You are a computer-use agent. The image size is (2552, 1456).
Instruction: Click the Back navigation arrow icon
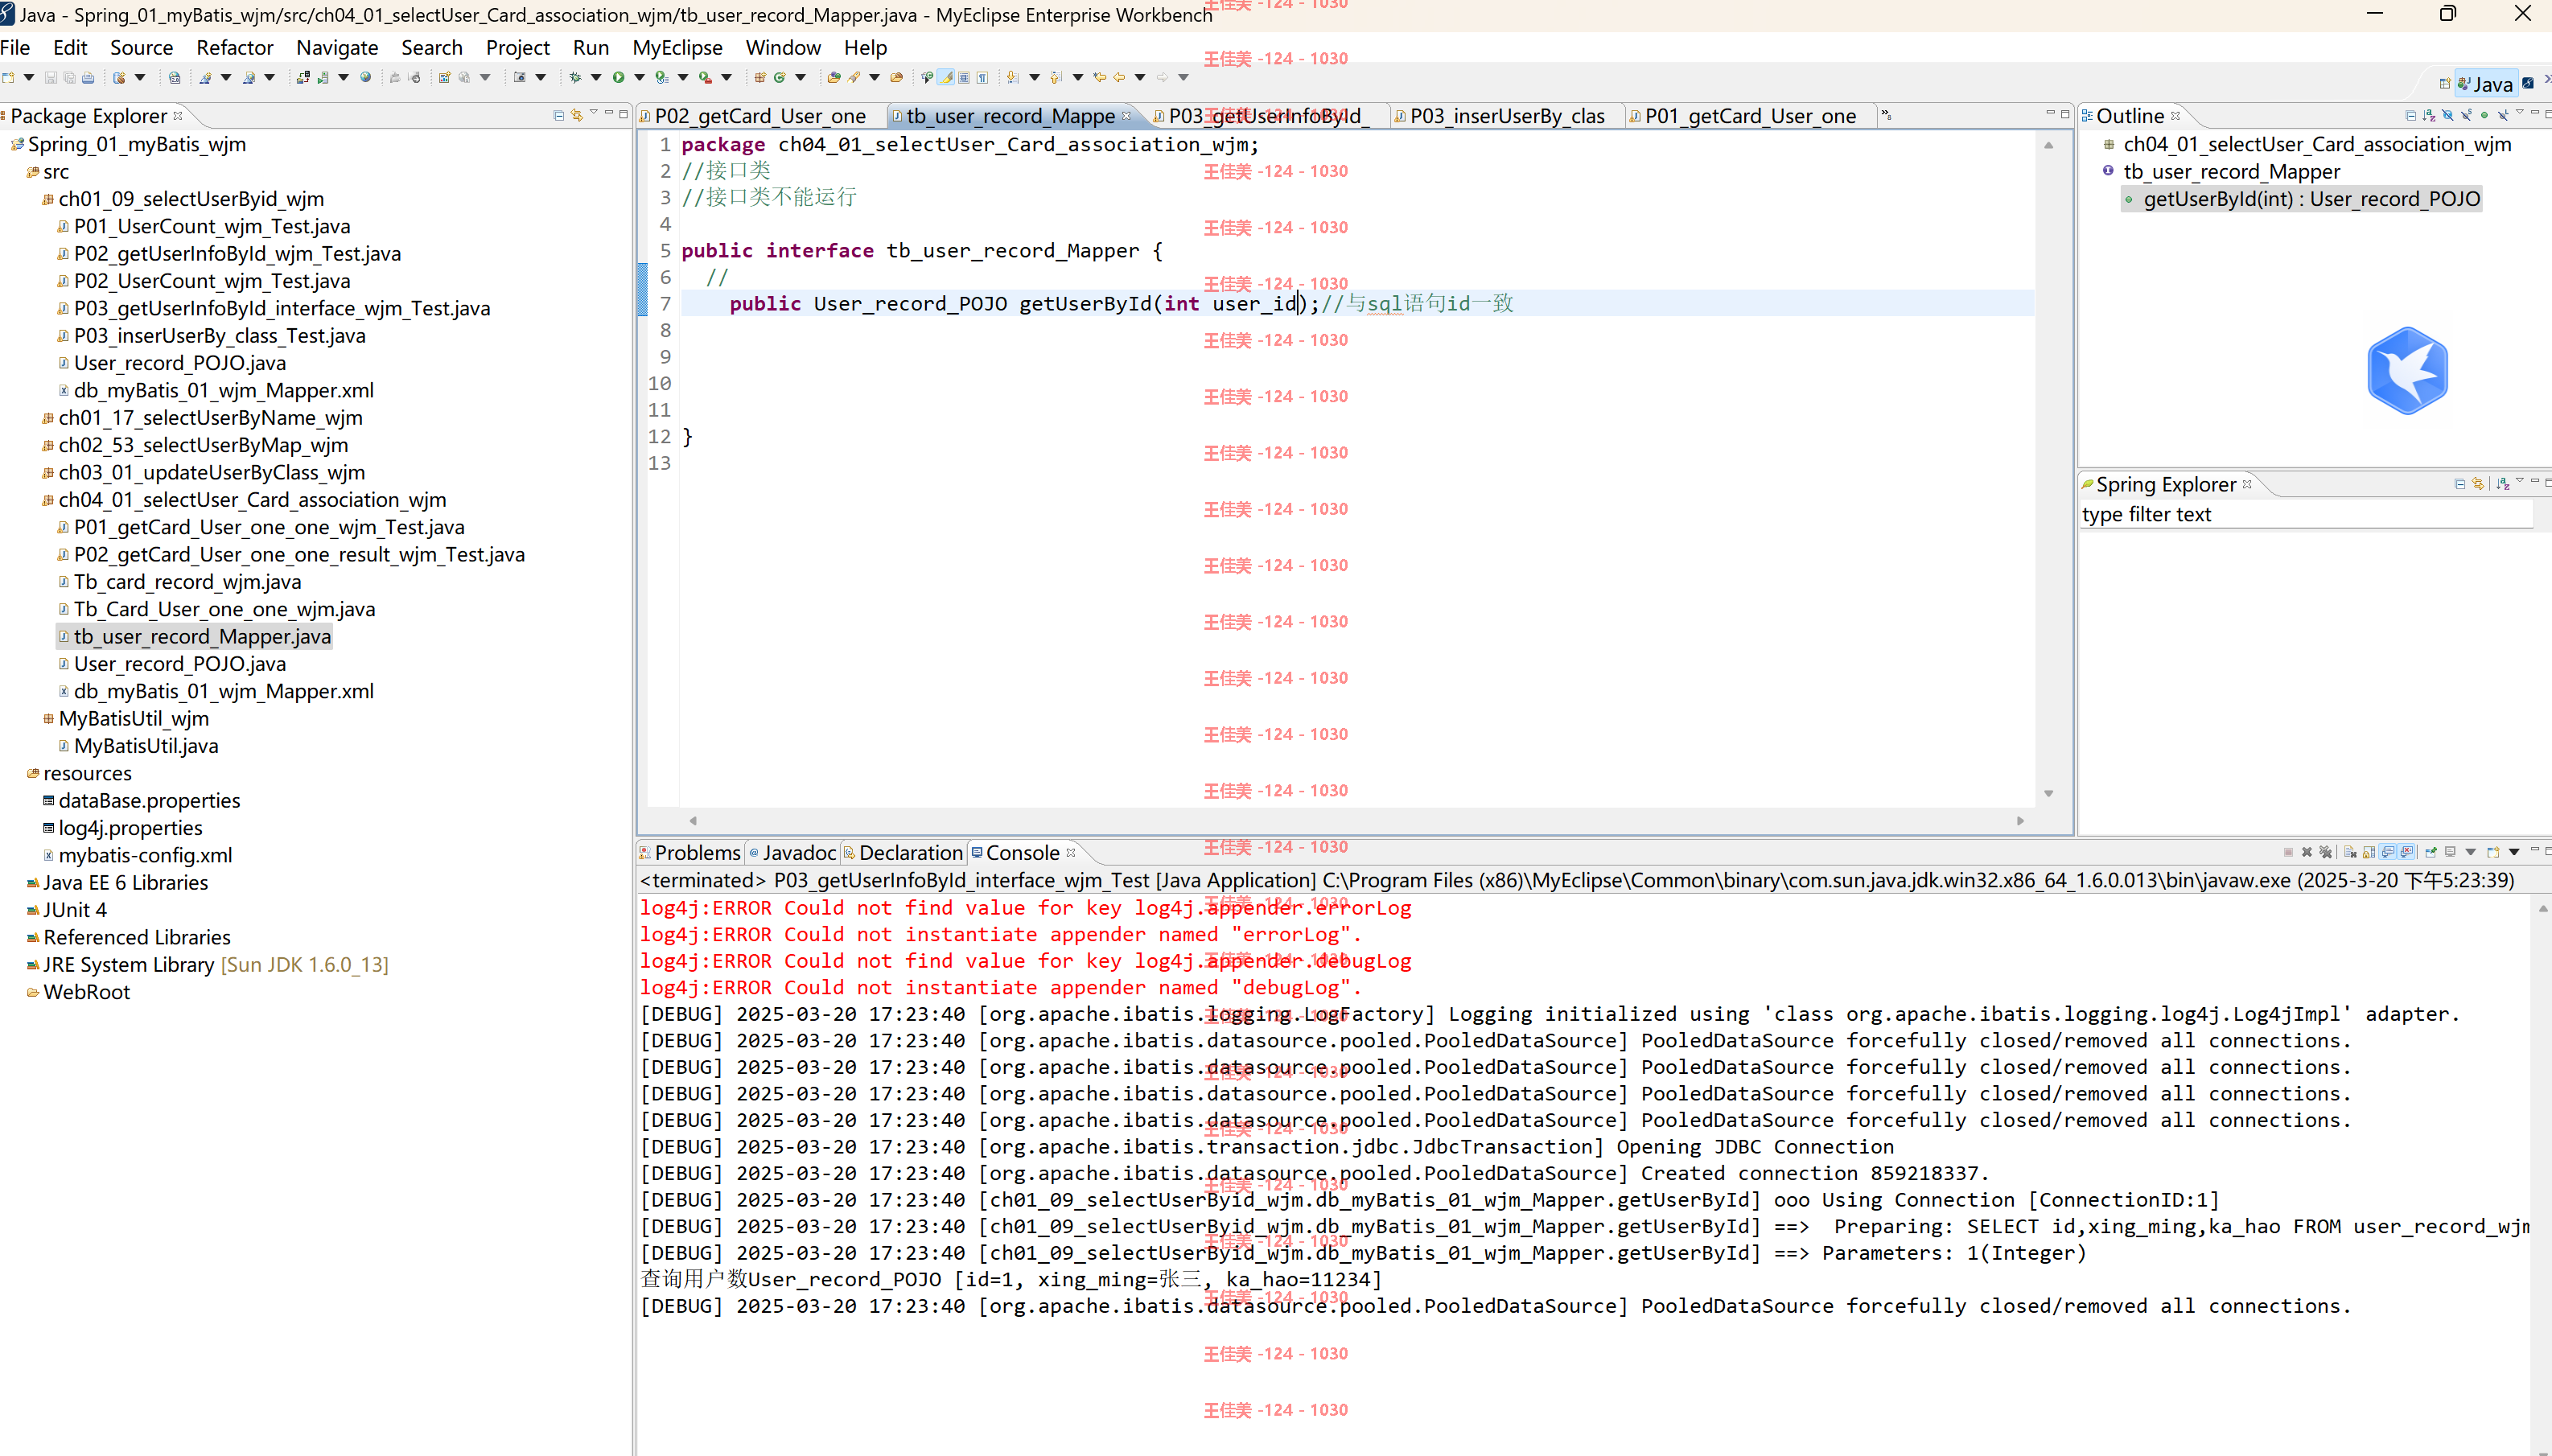[1119, 78]
